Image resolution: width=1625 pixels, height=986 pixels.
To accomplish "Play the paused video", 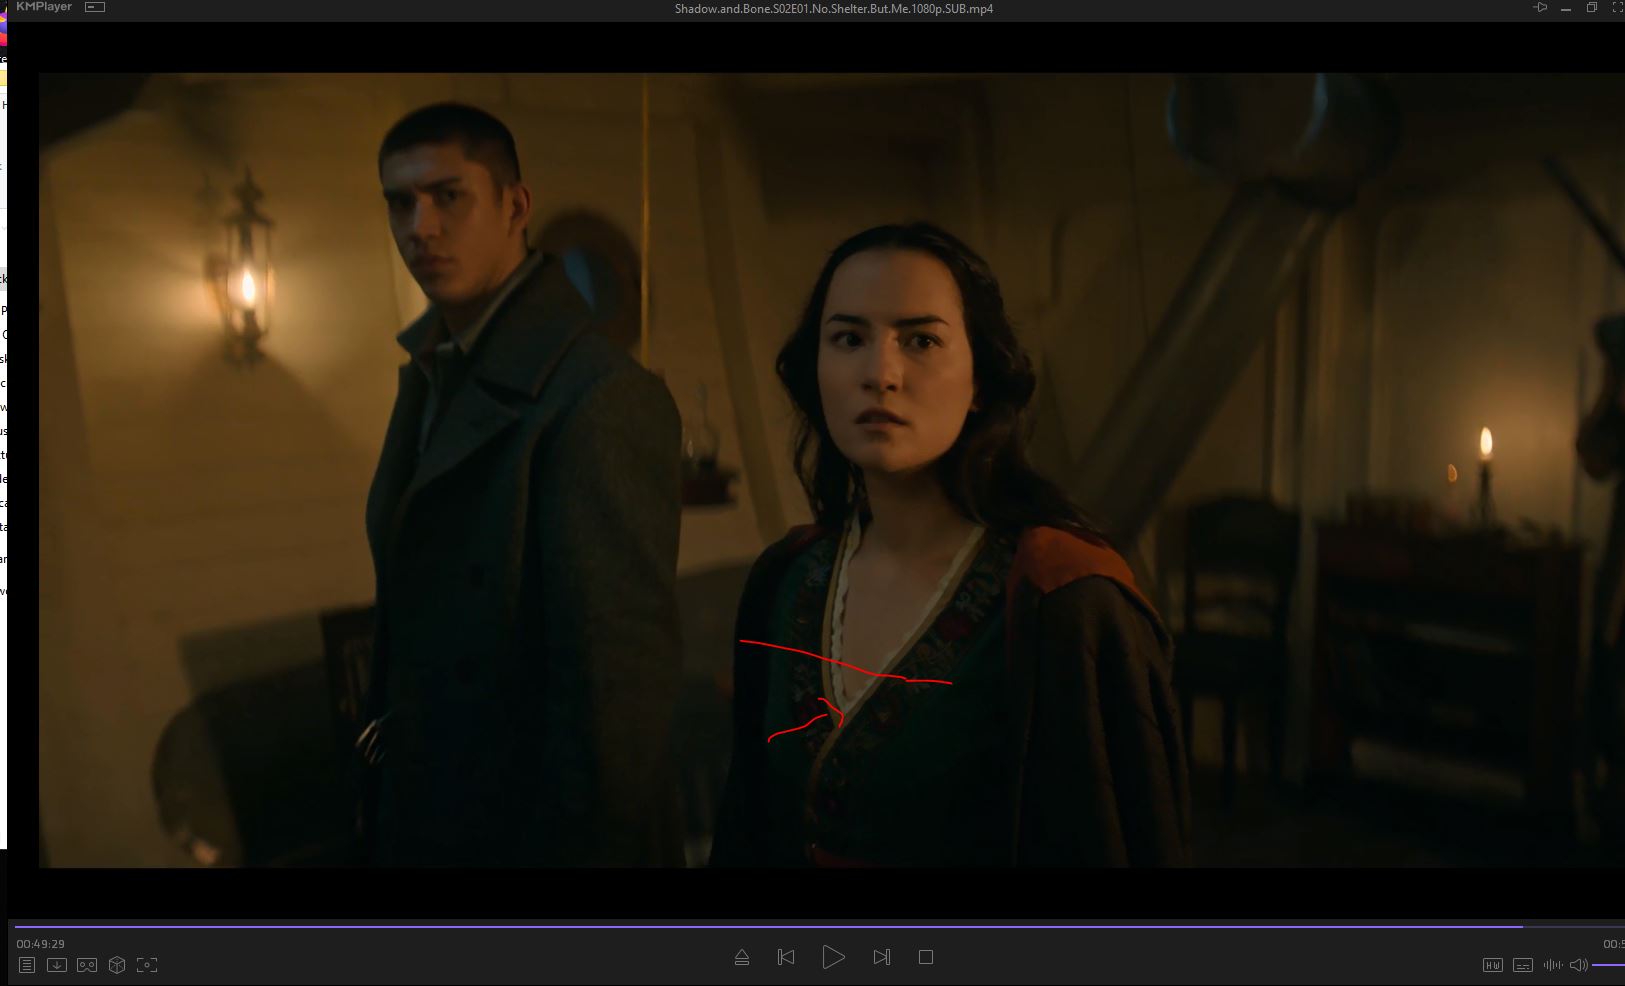I will (833, 957).
